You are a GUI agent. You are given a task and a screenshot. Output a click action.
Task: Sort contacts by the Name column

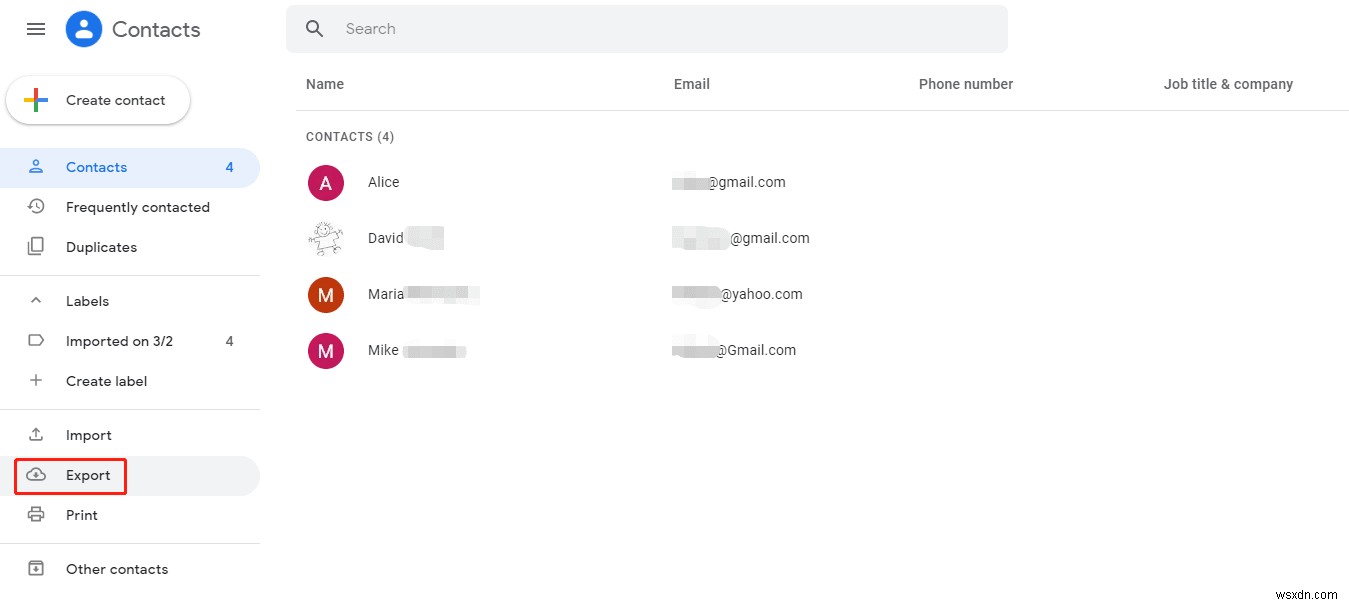point(324,84)
